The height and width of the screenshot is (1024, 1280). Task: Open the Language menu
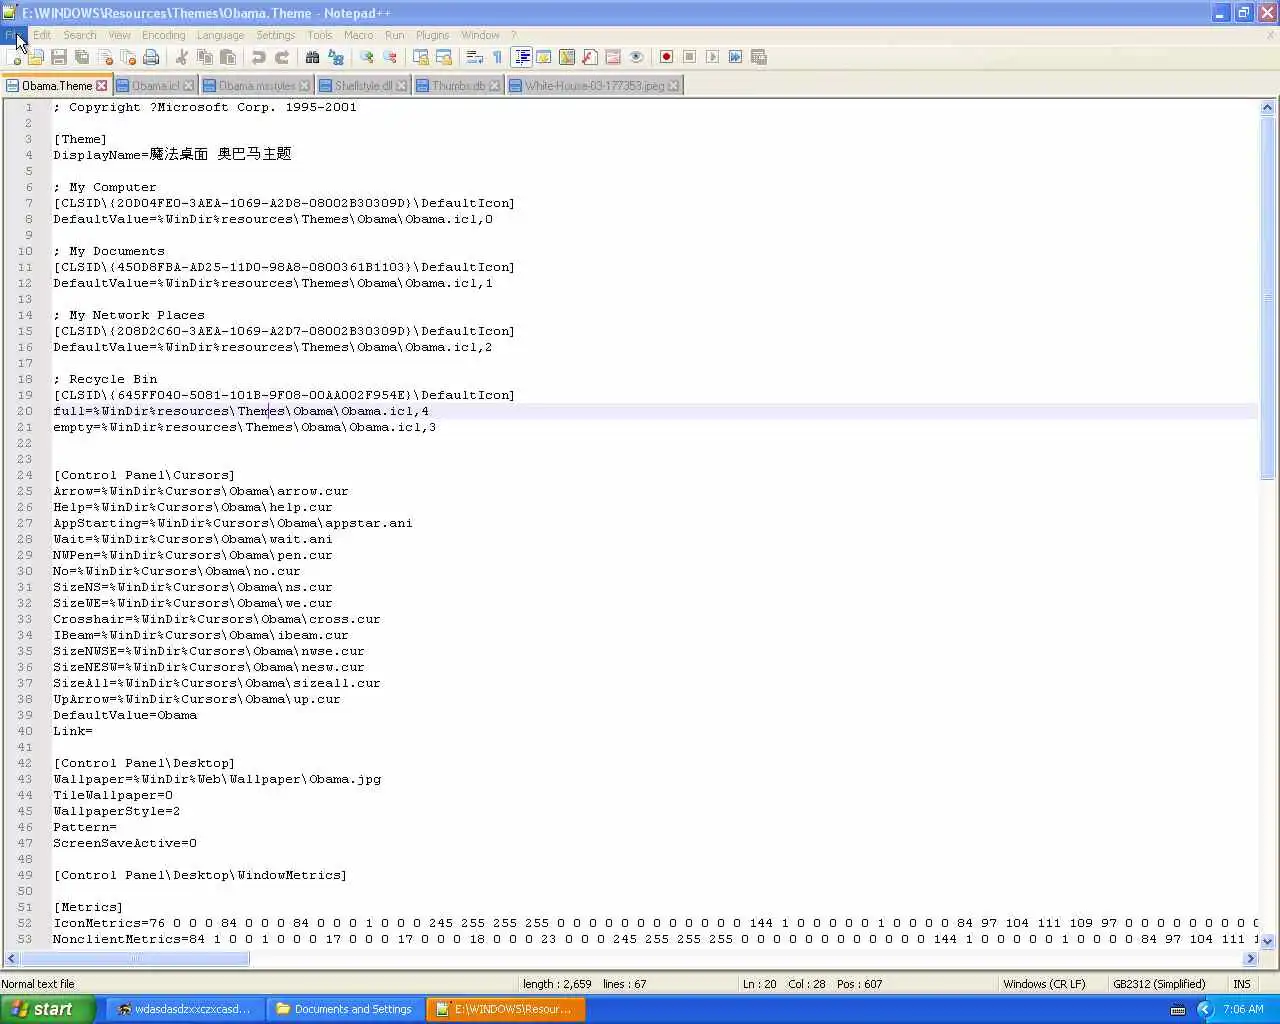220,35
